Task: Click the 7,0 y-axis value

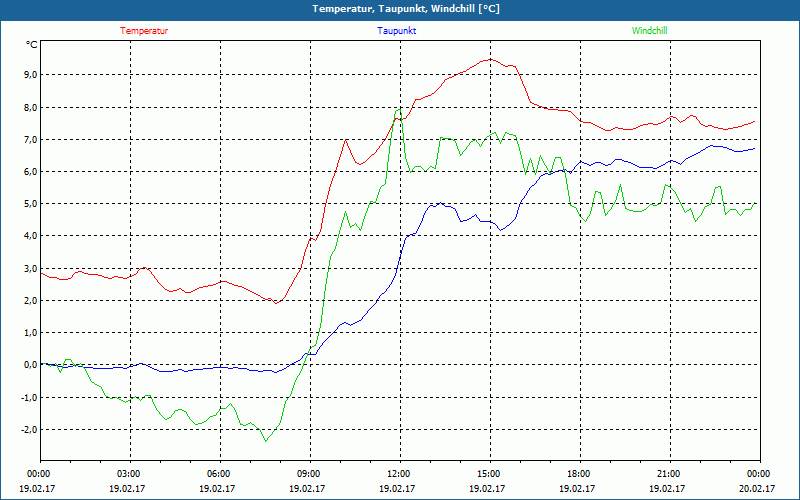Action: point(31,140)
